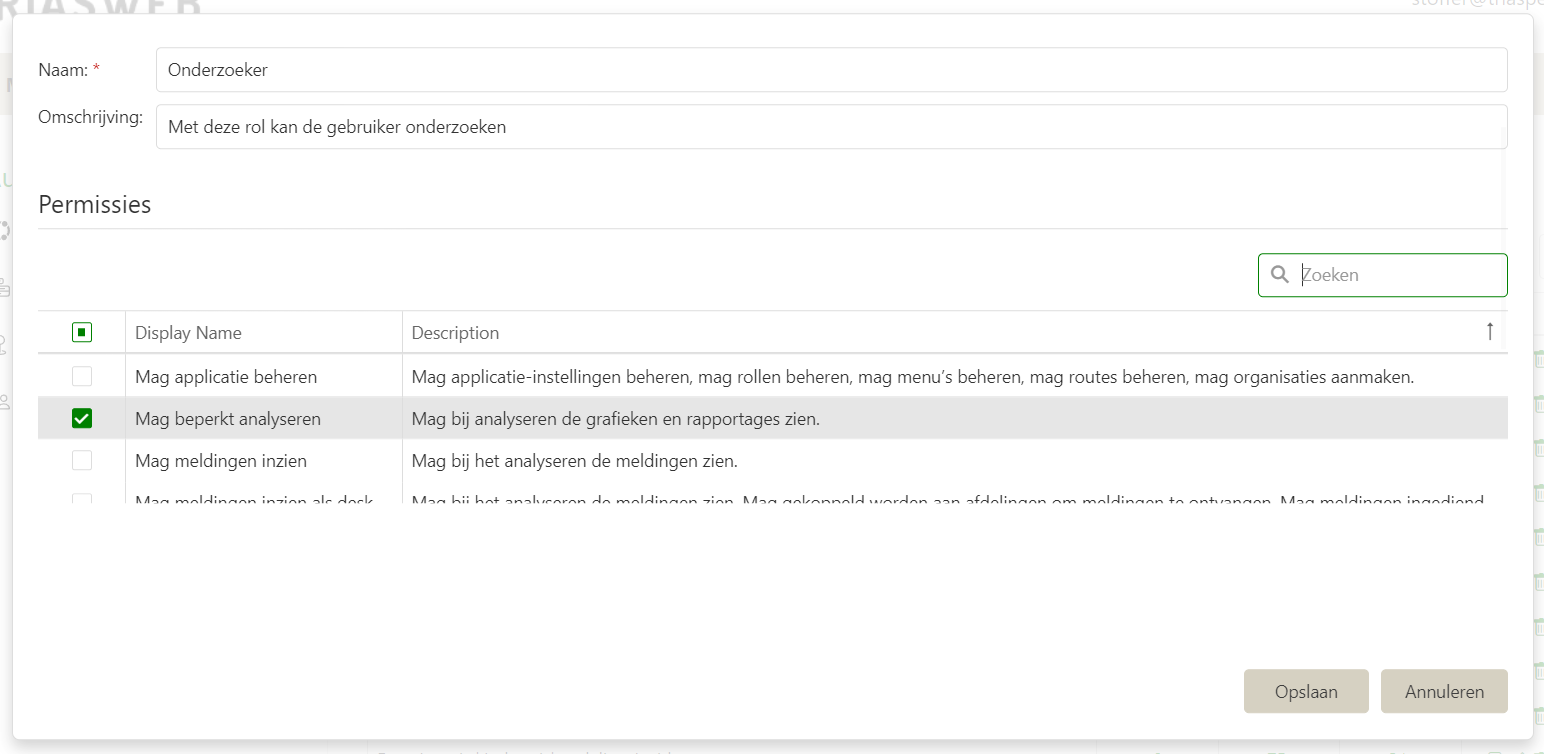
Task: Uncheck the 'Mag beperkt analyseren' checkbox
Action: pyautogui.click(x=82, y=419)
